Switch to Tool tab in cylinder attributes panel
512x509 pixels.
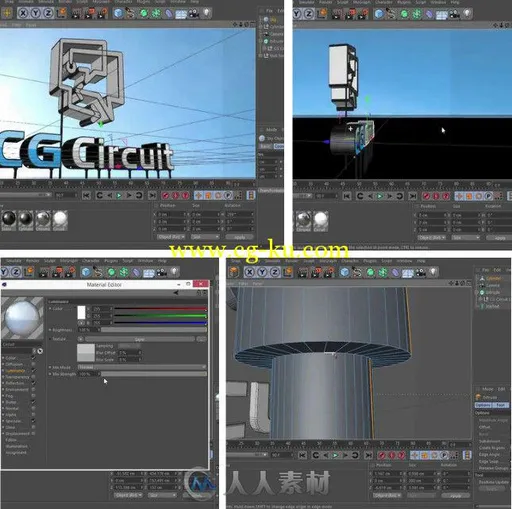point(501,405)
